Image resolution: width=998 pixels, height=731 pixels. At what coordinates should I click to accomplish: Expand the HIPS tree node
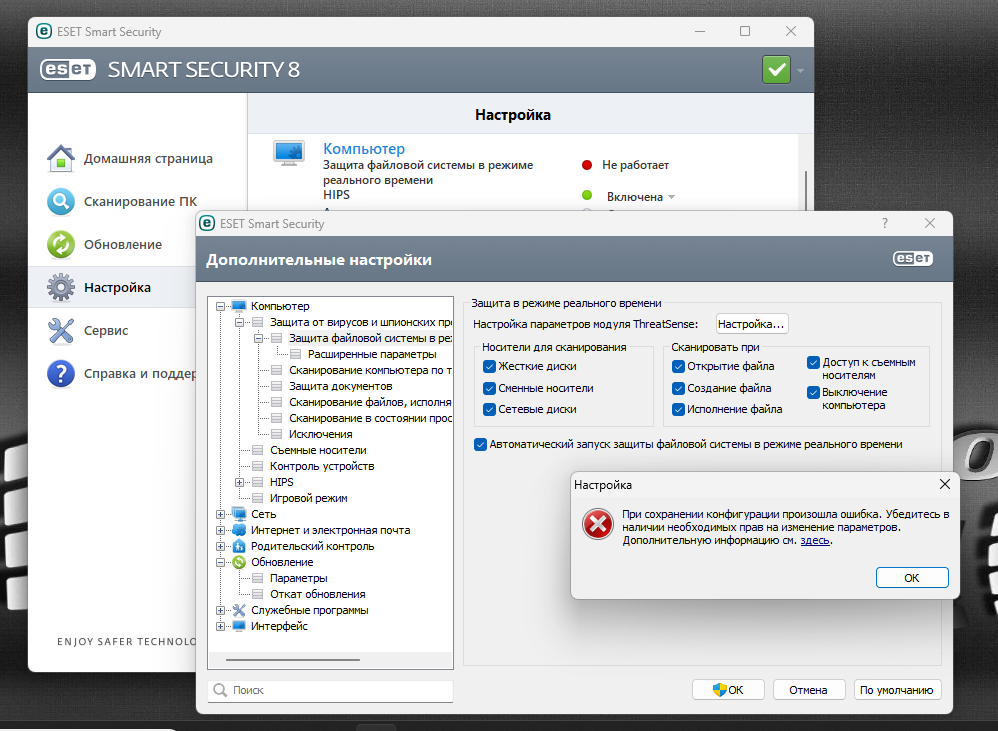[239, 482]
